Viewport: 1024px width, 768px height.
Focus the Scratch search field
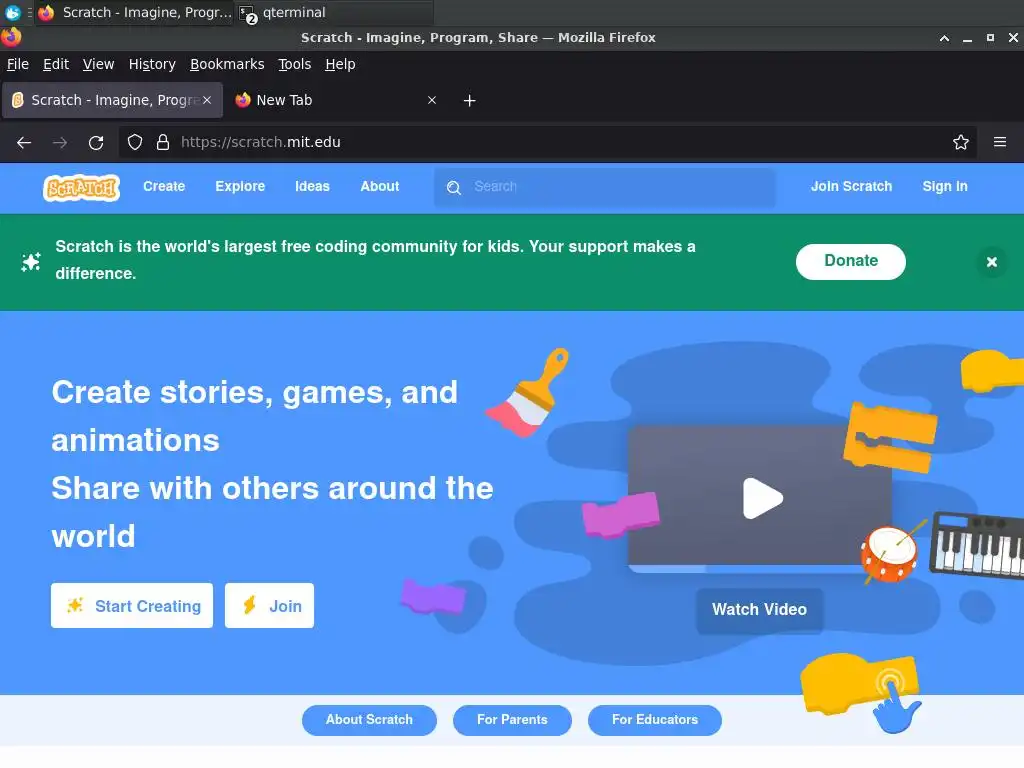[x=605, y=187]
